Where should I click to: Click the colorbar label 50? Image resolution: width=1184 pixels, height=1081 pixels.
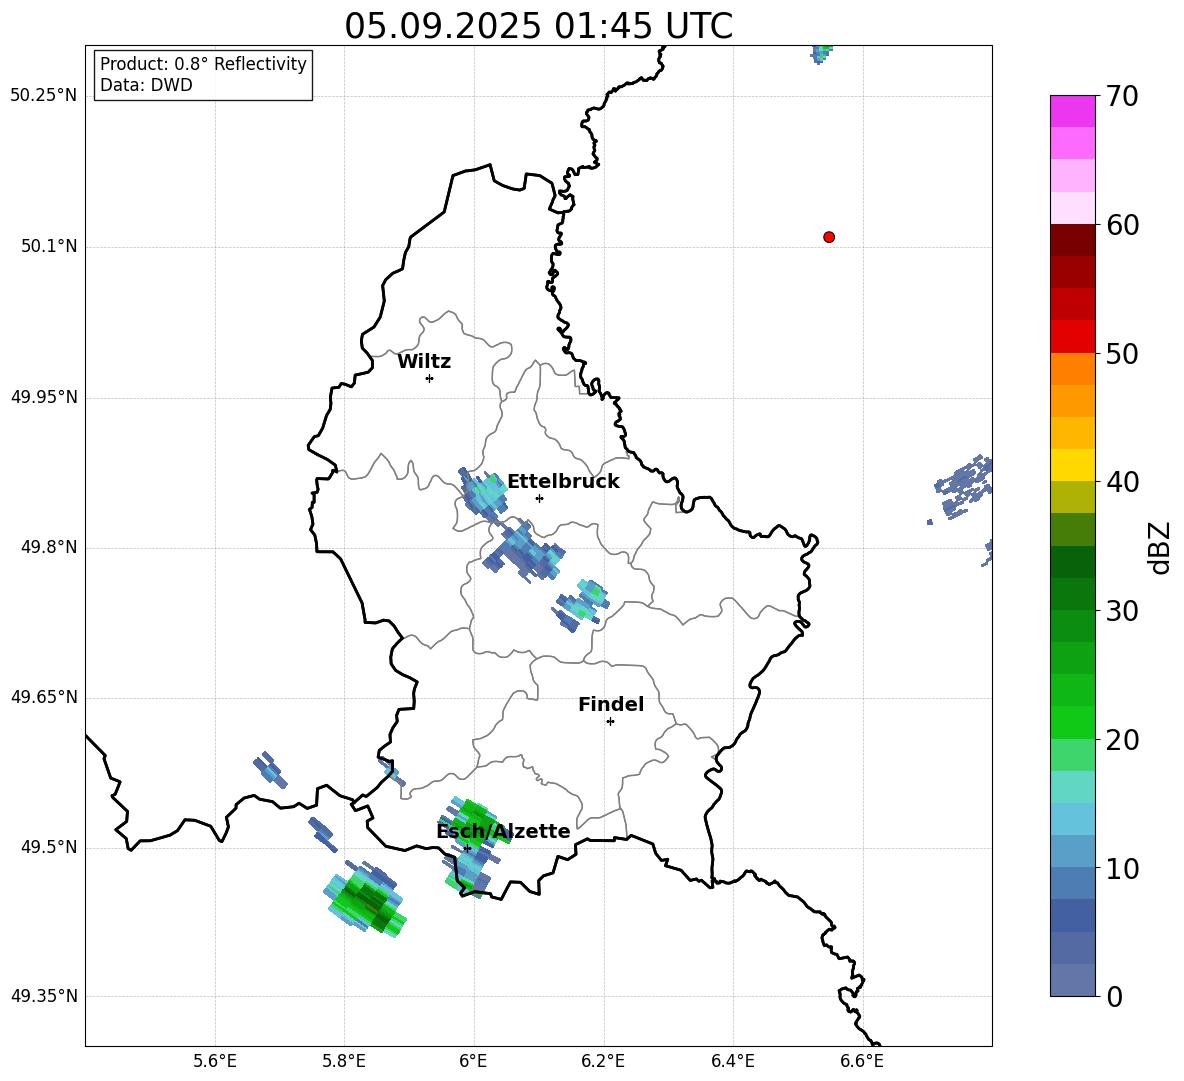pyautogui.click(x=1123, y=354)
